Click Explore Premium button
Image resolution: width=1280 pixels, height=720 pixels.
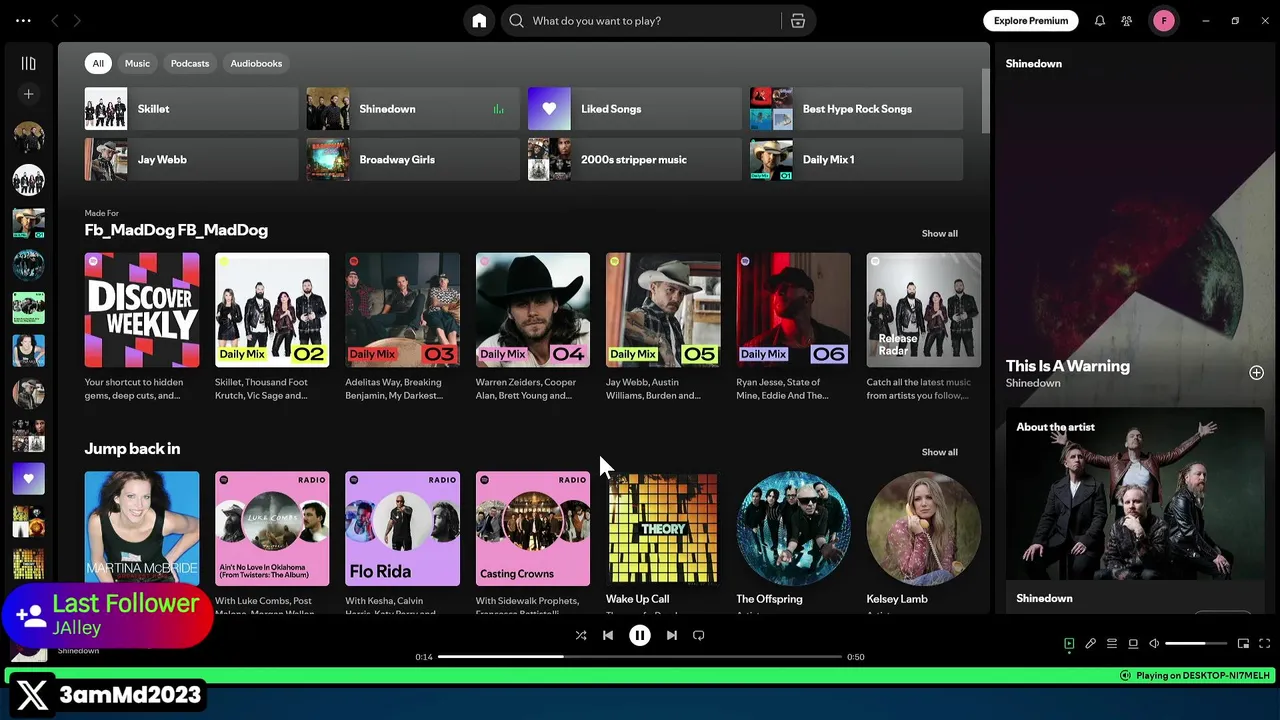pos(1031,21)
